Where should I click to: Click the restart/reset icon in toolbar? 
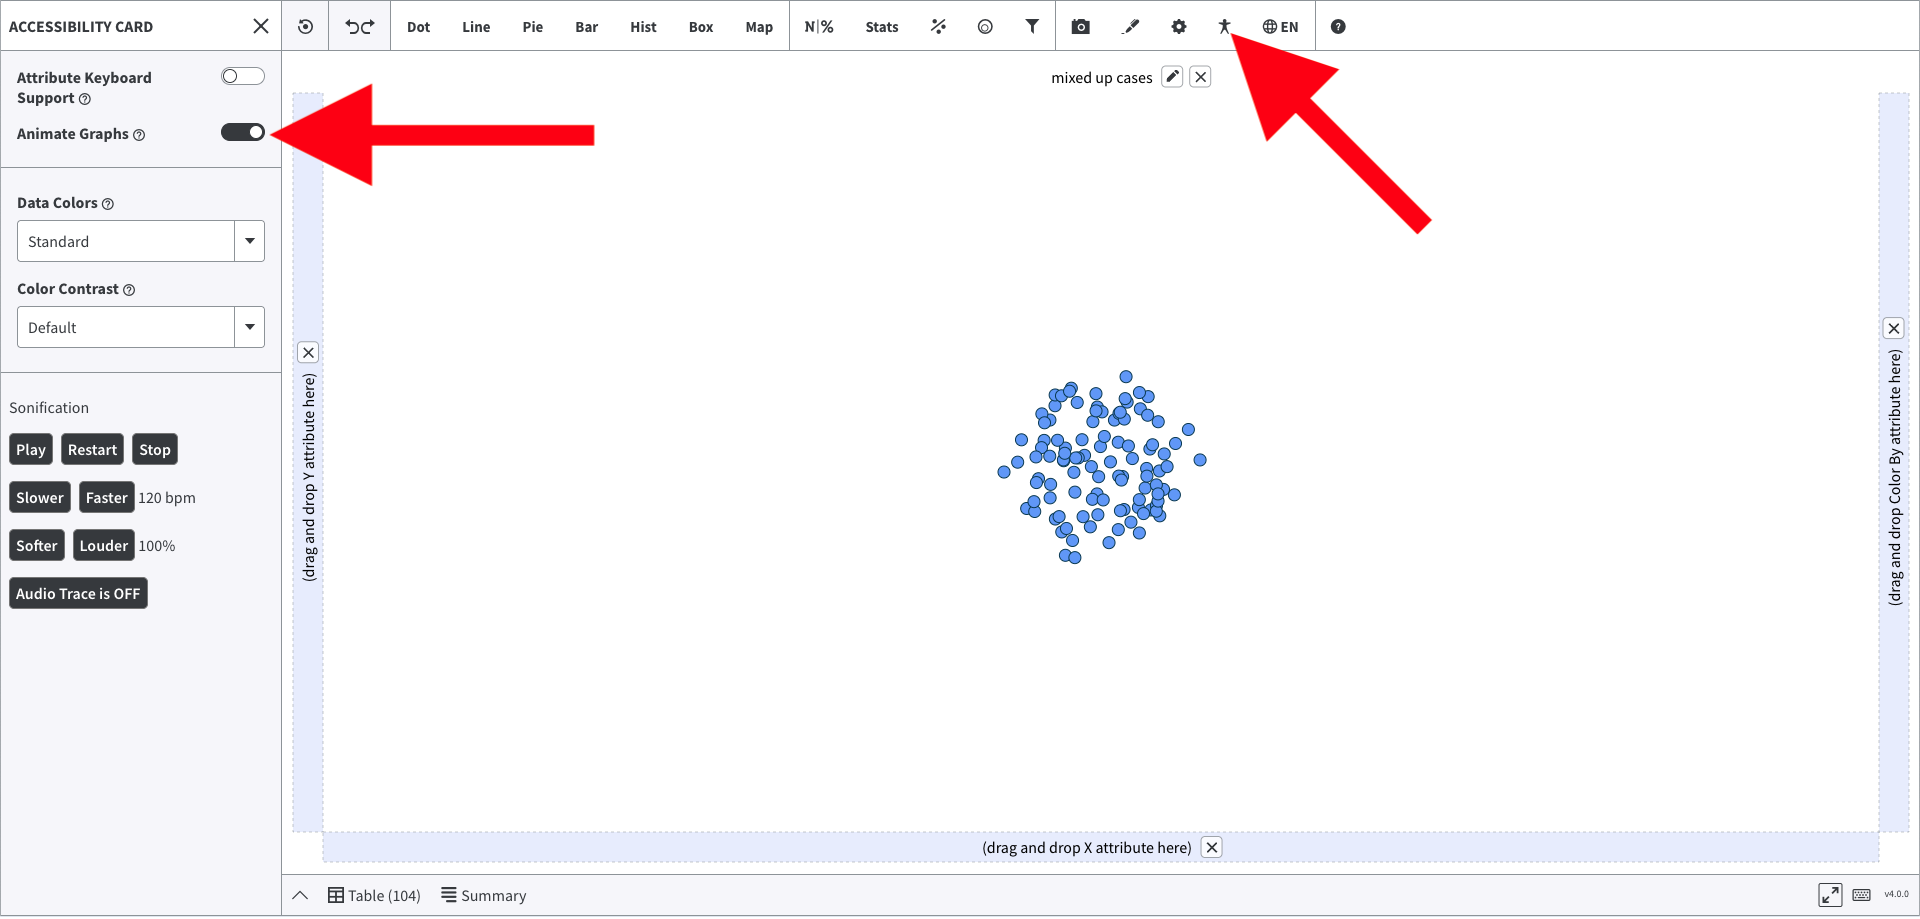click(306, 27)
